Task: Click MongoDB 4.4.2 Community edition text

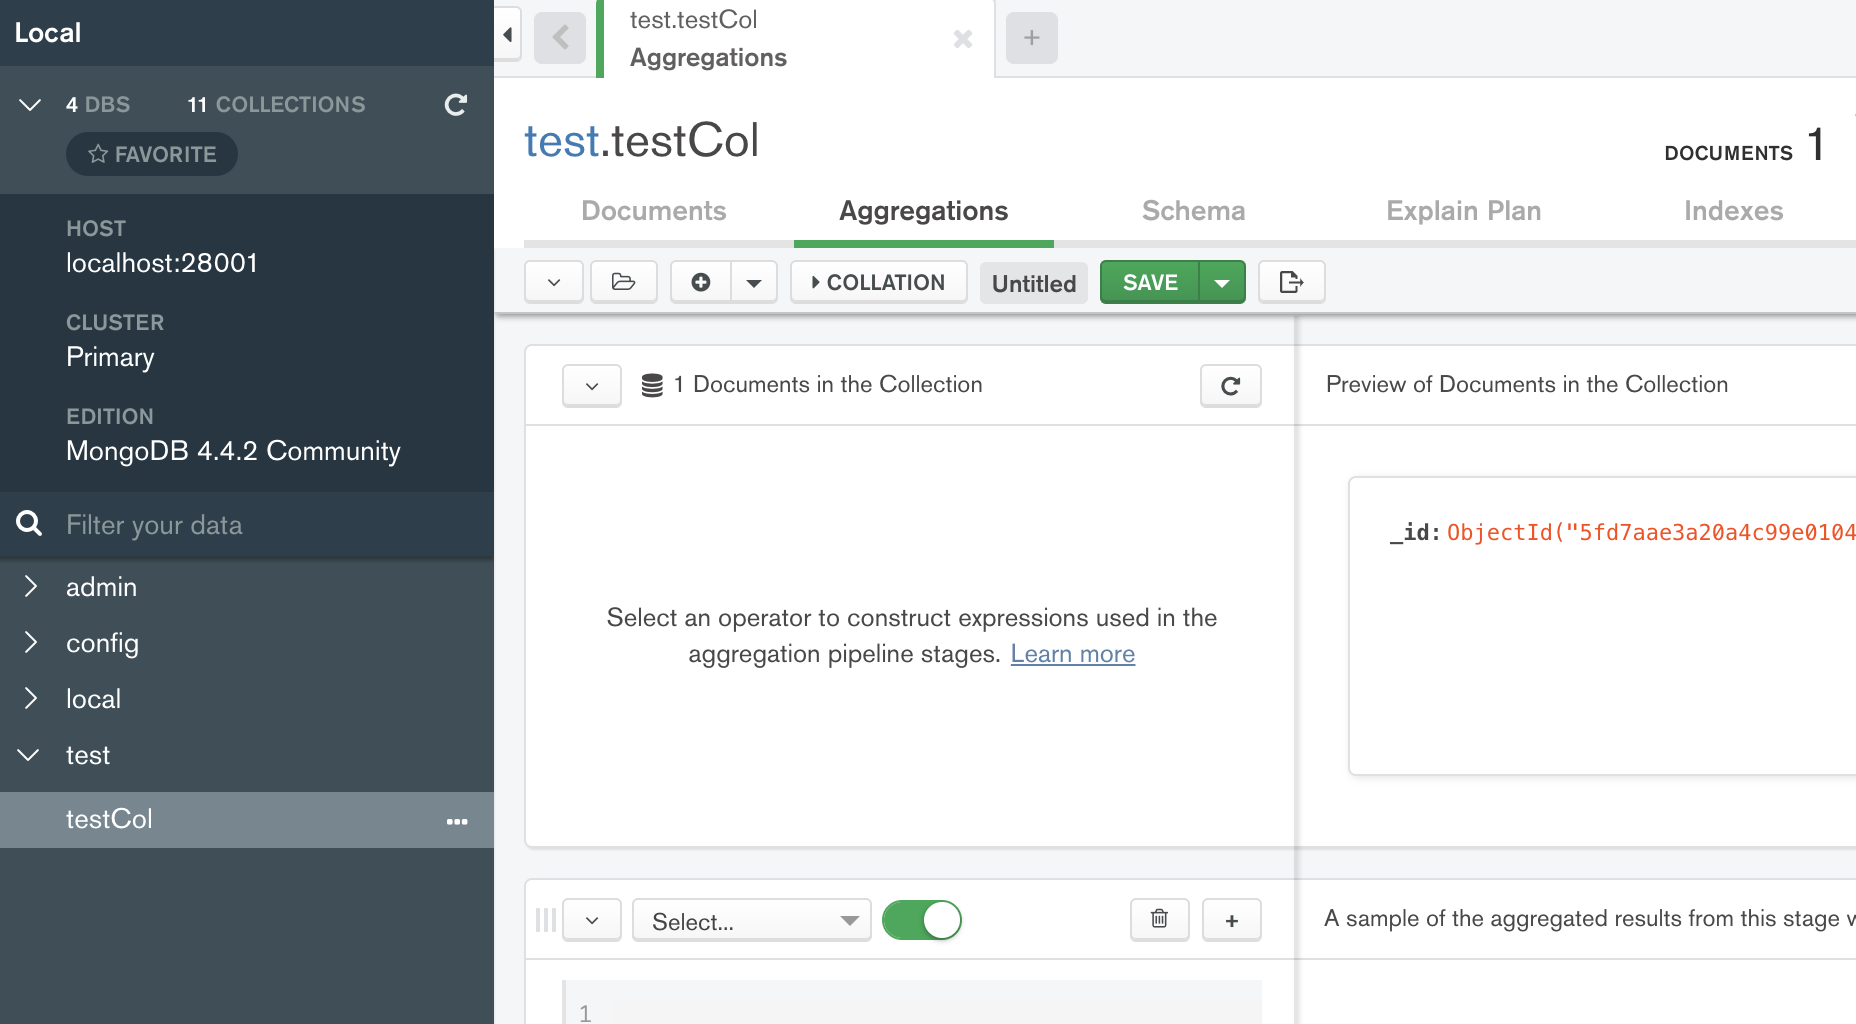Action: (233, 451)
